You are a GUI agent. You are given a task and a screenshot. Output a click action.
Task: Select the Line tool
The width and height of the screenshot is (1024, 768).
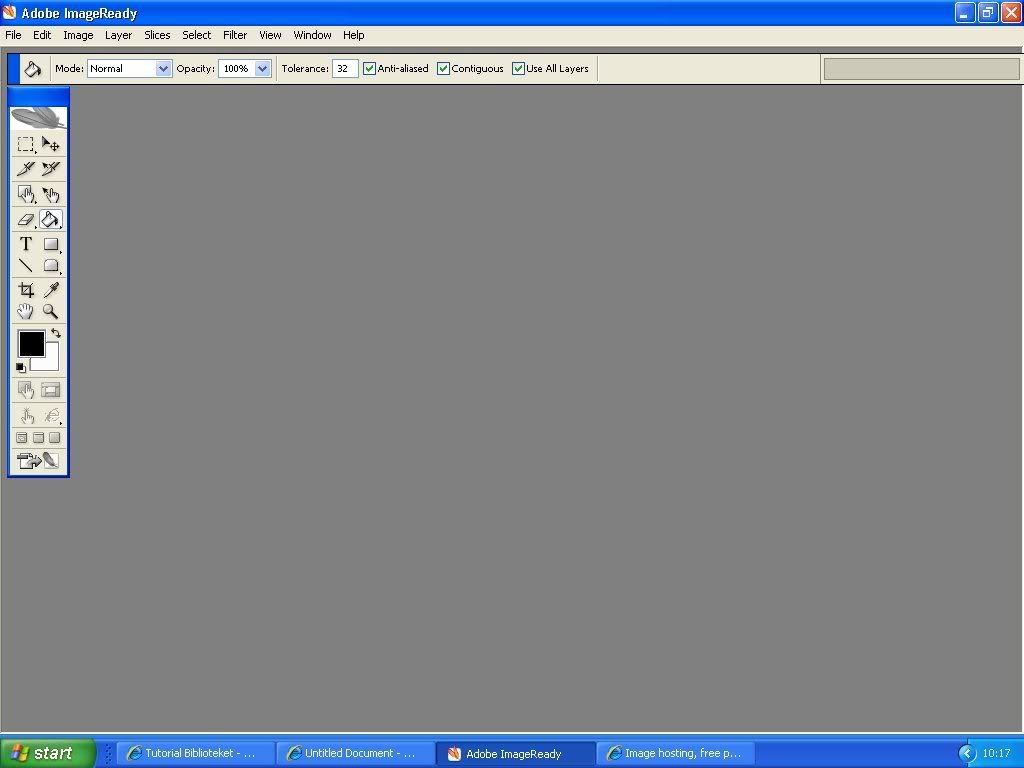25,265
